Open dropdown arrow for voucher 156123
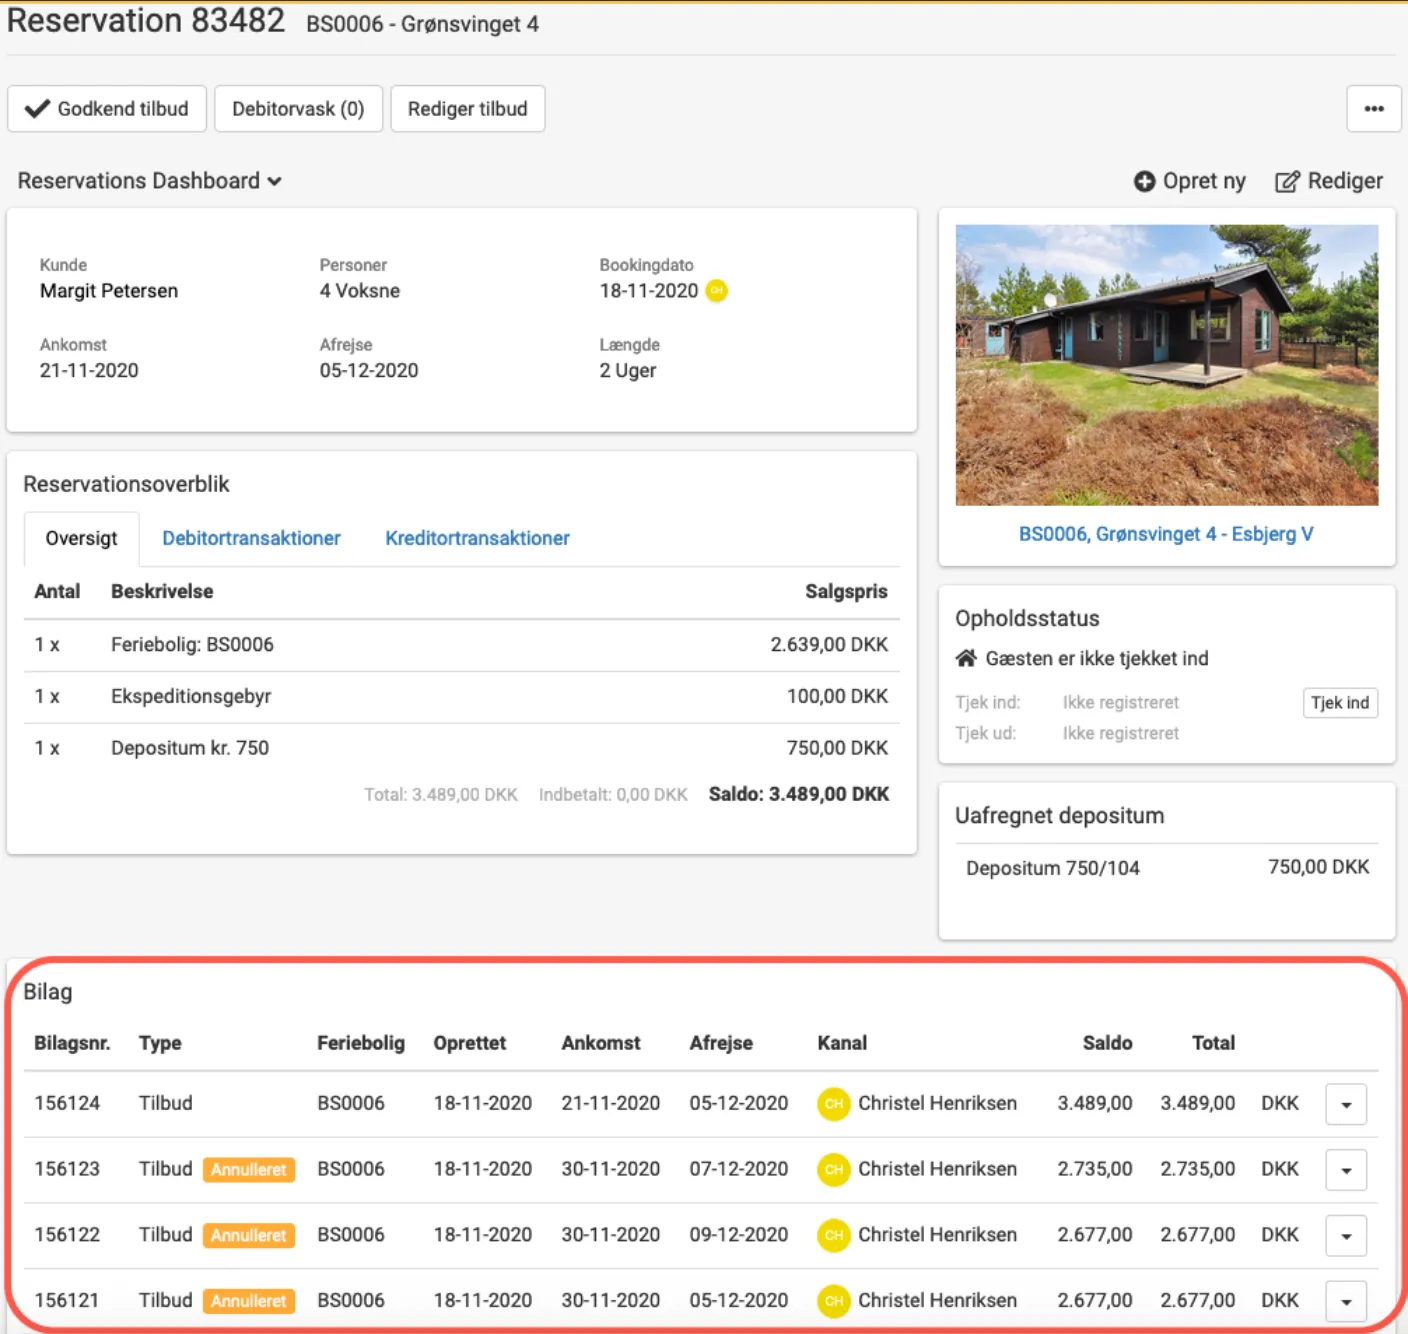 1346,1170
